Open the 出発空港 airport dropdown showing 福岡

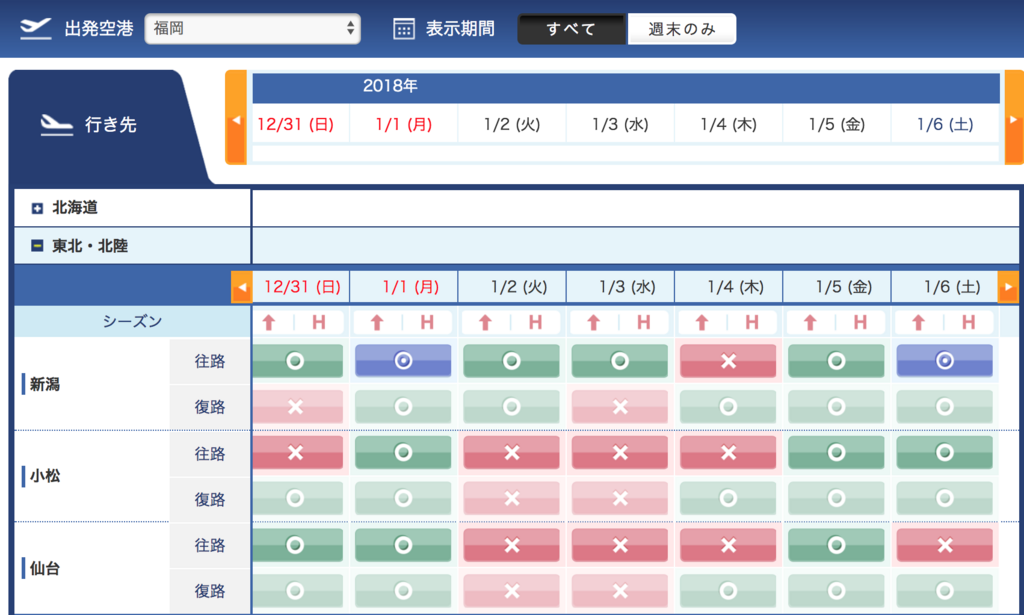coord(252,29)
